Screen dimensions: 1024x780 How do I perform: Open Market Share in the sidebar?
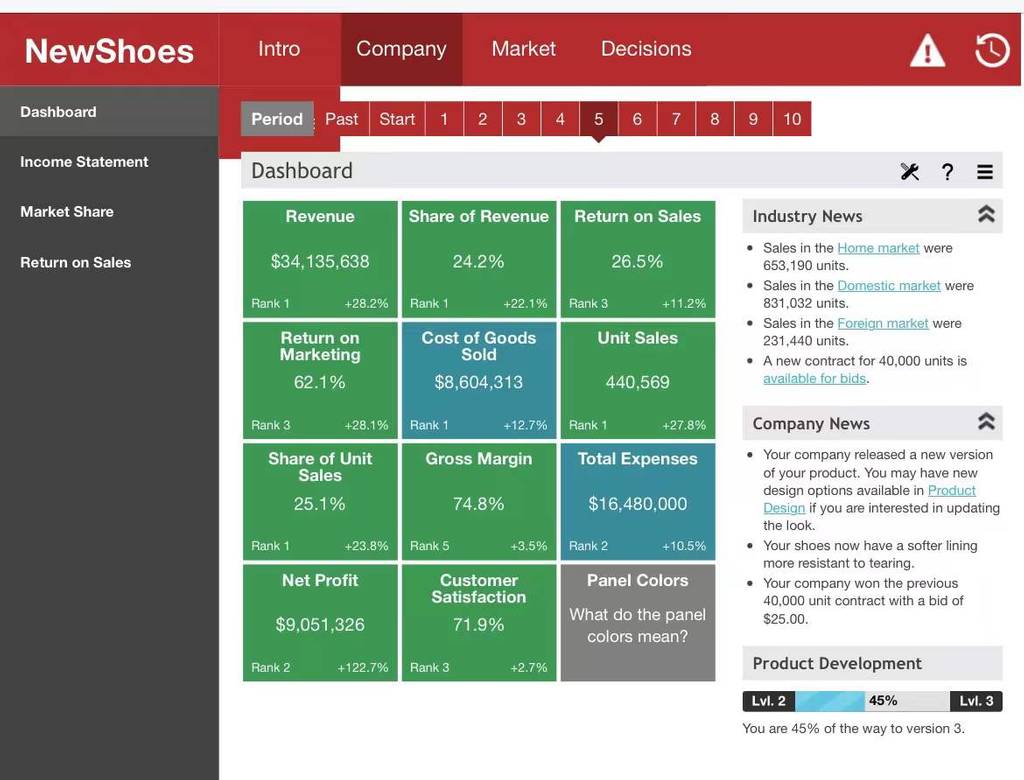(x=67, y=212)
